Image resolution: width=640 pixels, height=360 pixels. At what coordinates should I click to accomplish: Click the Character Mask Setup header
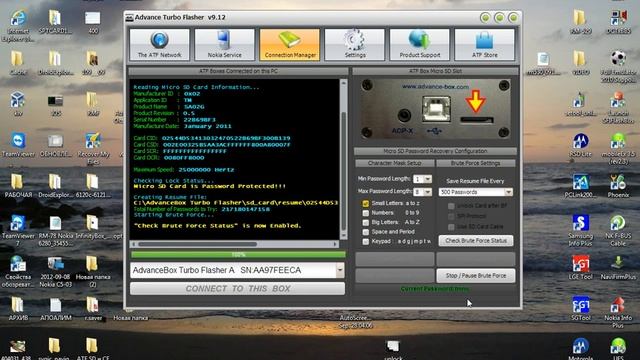394,163
